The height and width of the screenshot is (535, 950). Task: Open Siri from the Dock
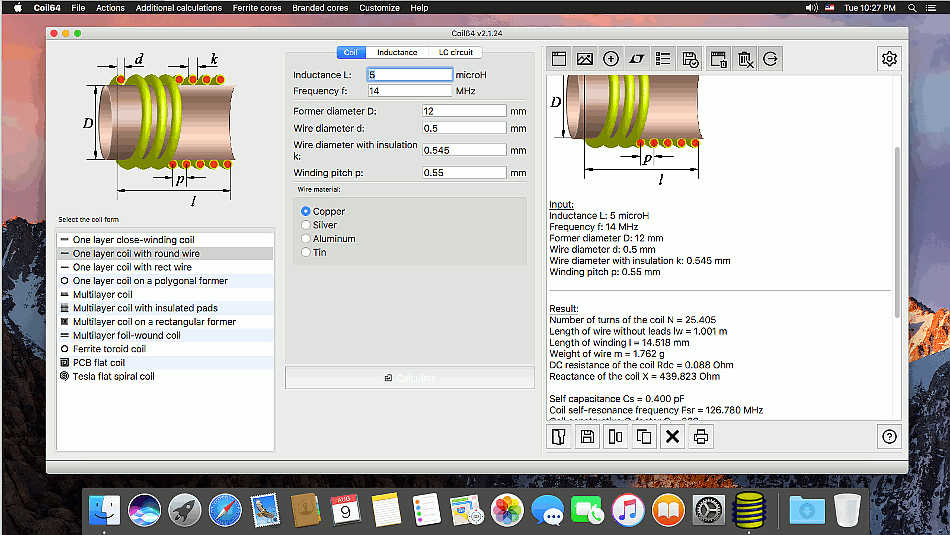point(144,510)
